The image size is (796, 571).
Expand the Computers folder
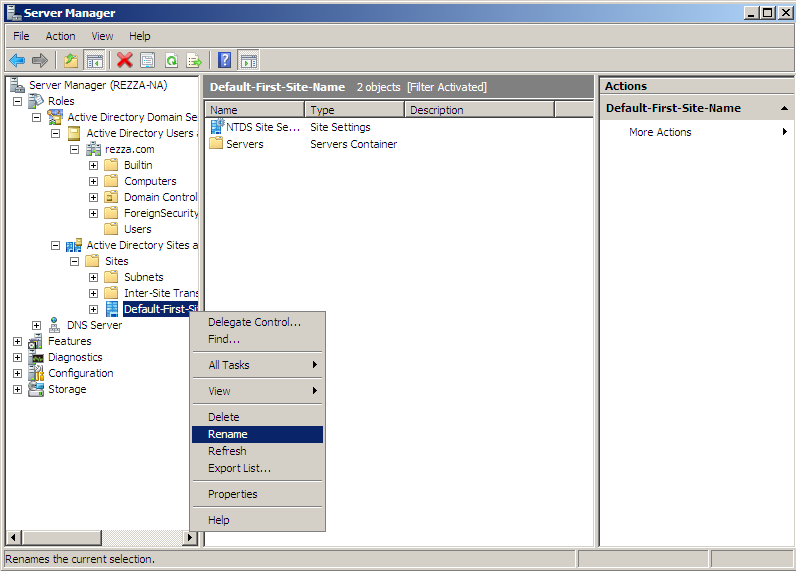pos(93,181)
